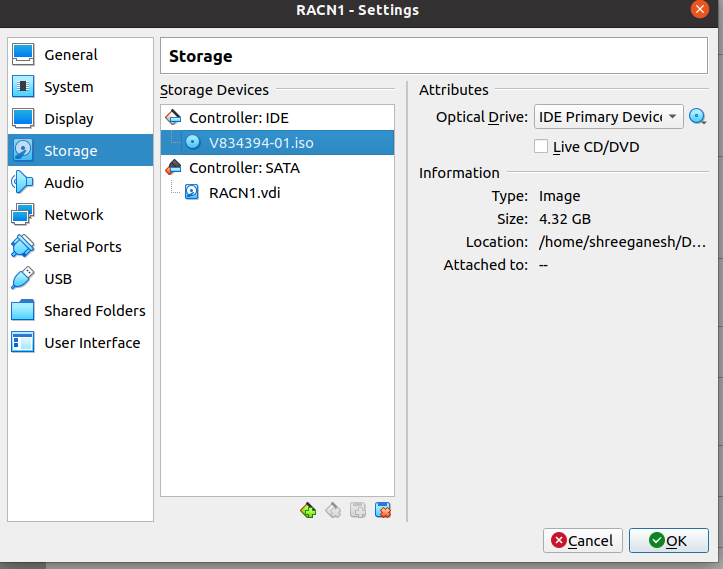Screen dimensions: 723x569
Task: Click the remove controller icon
Action: point(333,510)
